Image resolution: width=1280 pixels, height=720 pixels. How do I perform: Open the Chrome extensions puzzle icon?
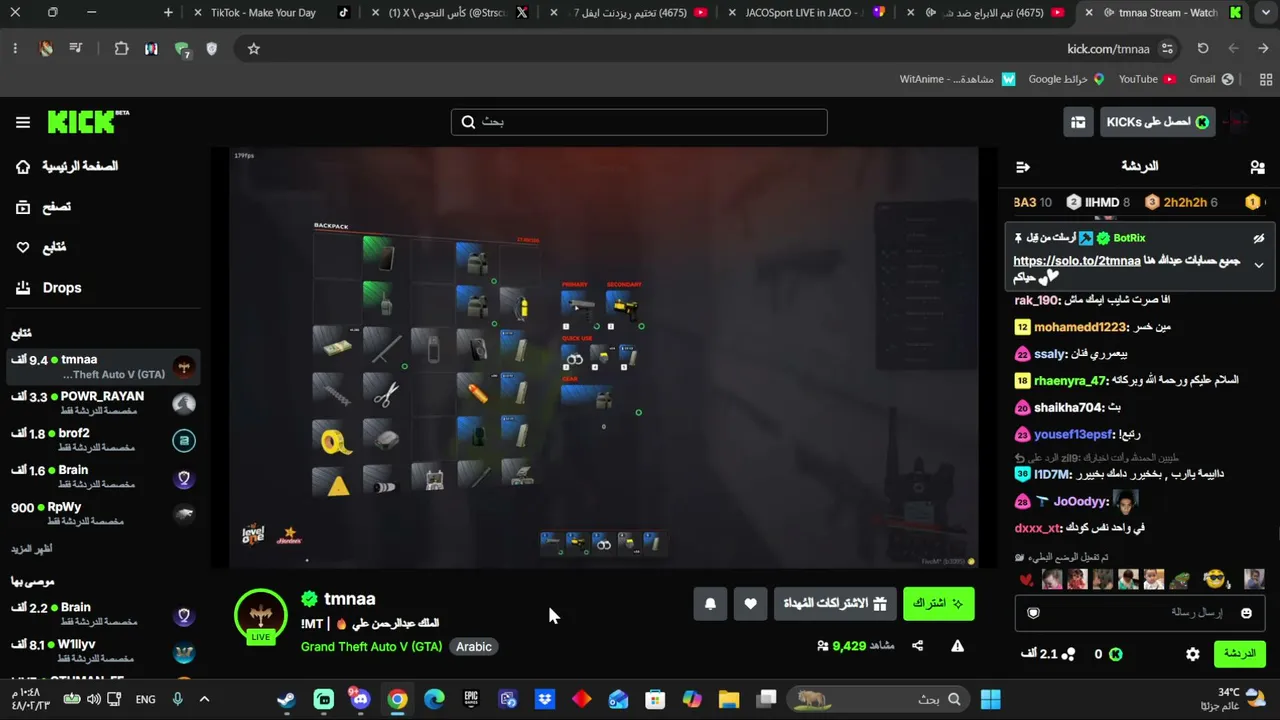(122, 48)
